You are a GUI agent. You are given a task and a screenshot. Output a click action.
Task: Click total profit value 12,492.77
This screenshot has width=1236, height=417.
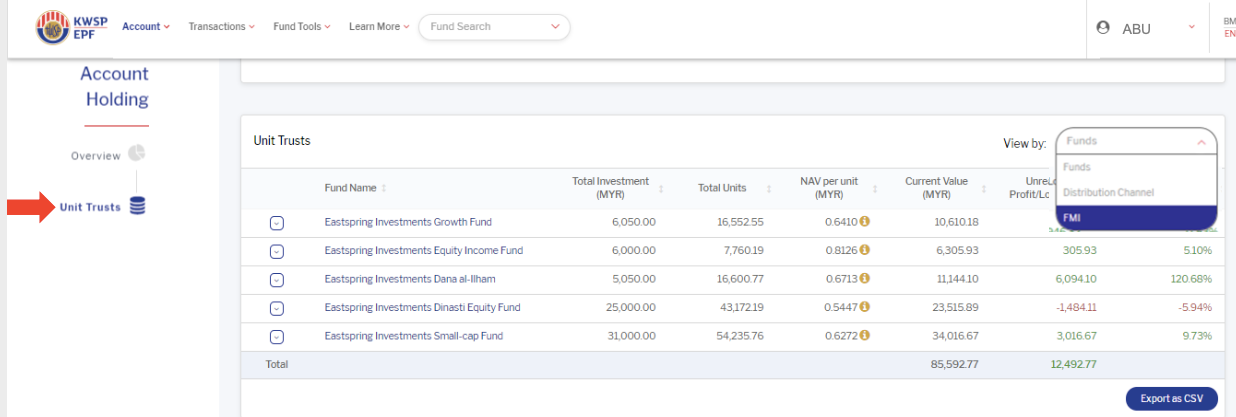coord(1074,364)
